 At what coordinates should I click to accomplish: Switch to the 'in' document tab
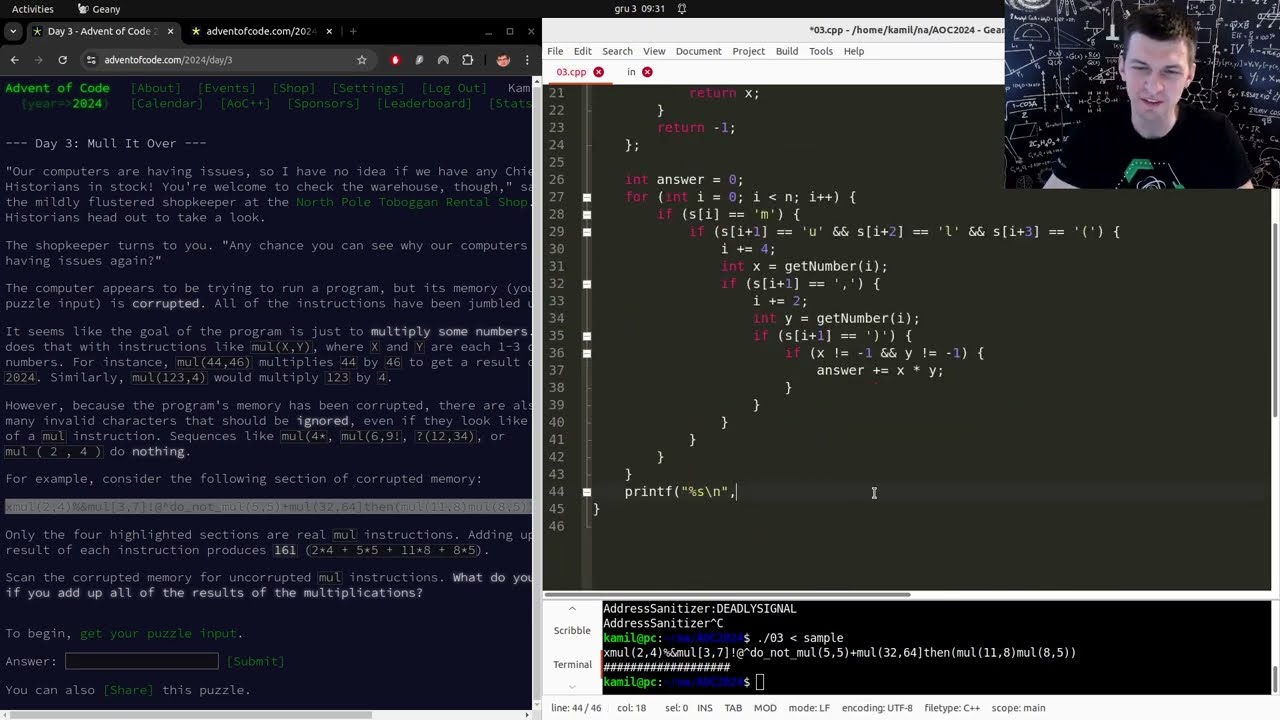click(631, 72)
